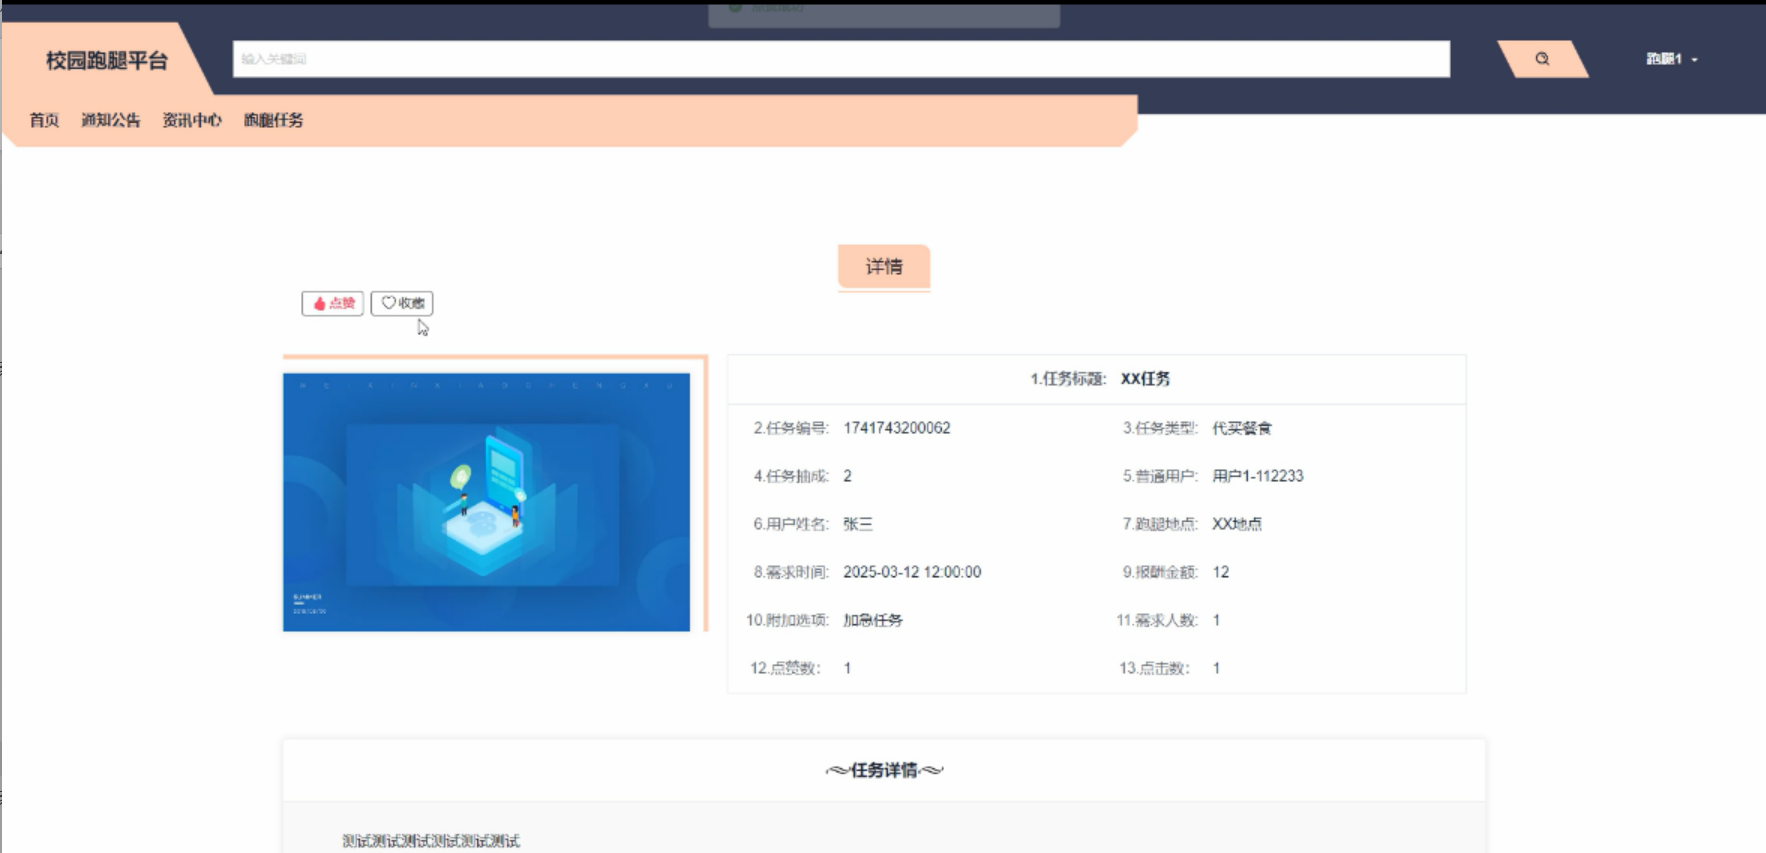Click the 13.点击数 label

(x=1155, y=668)
